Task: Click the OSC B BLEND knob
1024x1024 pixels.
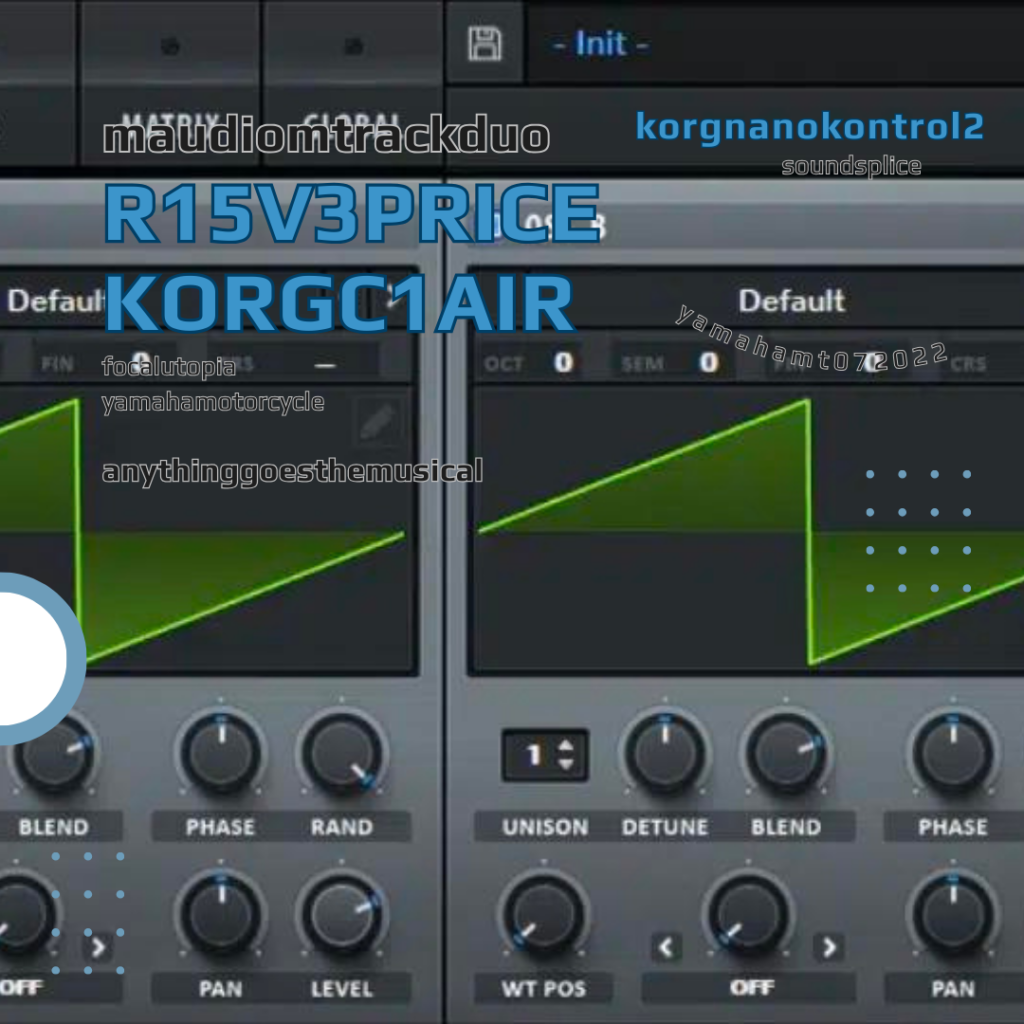Action: tap(786, 754)
